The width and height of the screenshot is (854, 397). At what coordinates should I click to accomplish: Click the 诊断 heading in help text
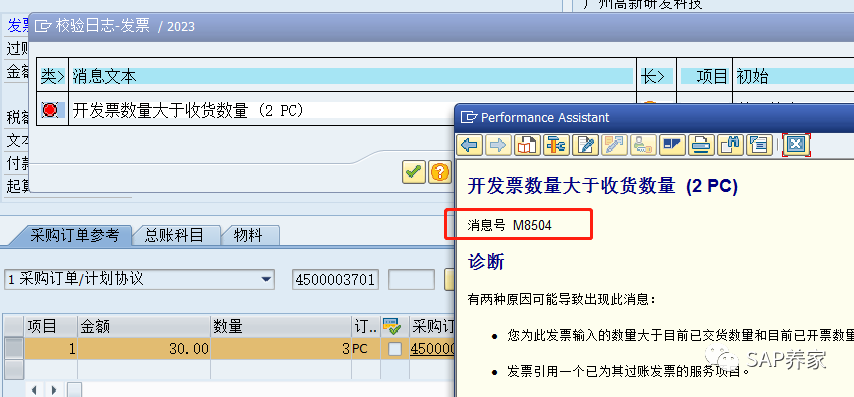coord(486,262)
